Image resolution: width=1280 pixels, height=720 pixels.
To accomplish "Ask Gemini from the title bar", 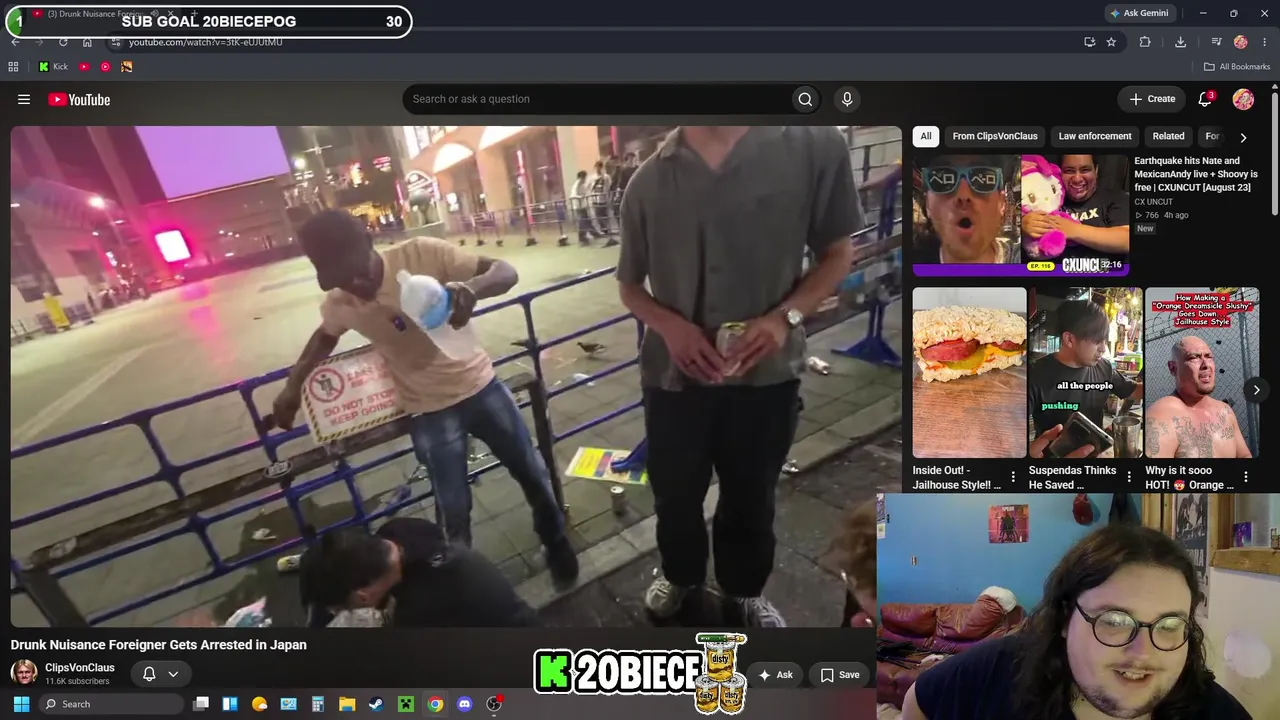I will [1138, 13].
